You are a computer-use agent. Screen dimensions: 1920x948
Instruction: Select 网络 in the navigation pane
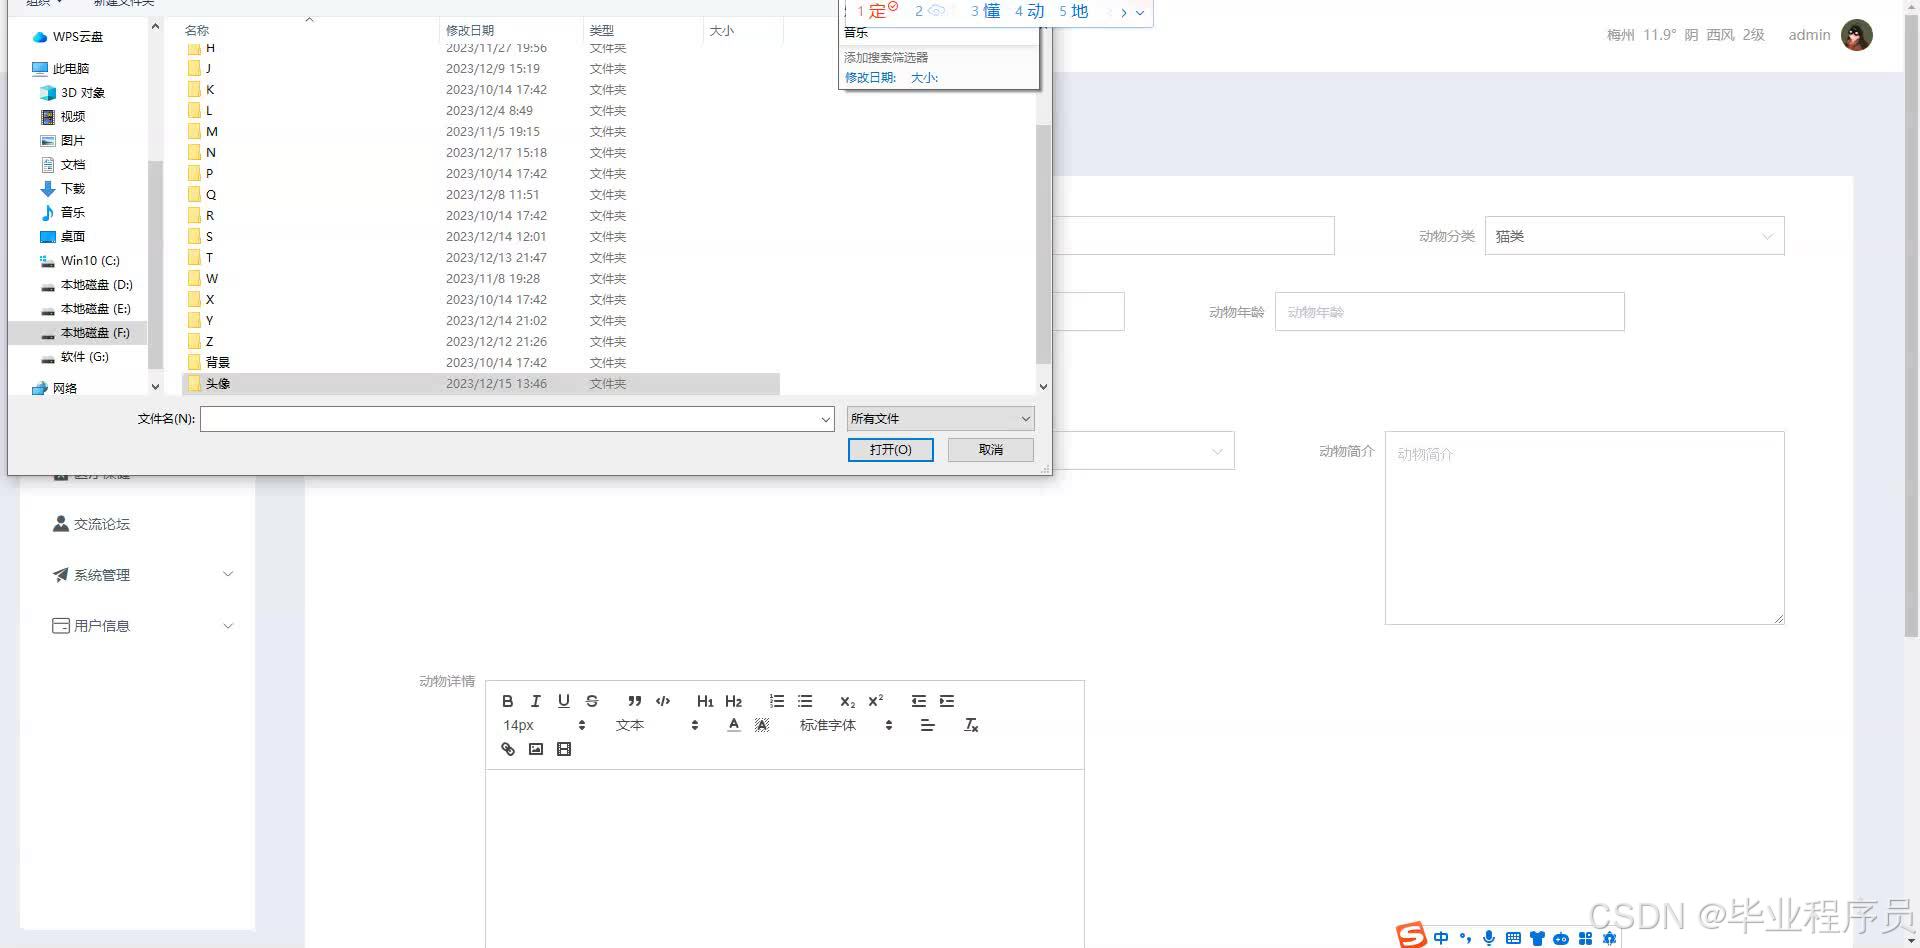point(64,388)
